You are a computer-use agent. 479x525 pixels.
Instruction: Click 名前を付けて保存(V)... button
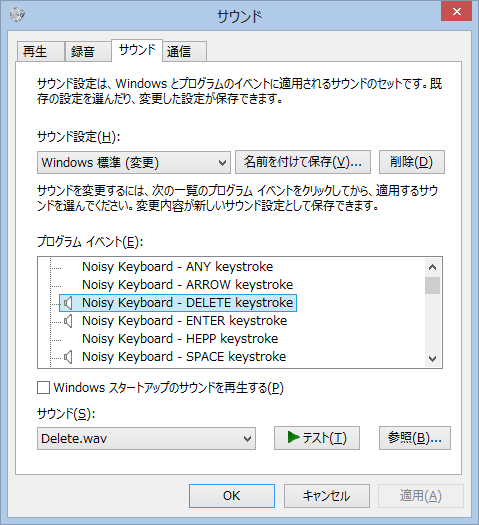tap(303, 162)
